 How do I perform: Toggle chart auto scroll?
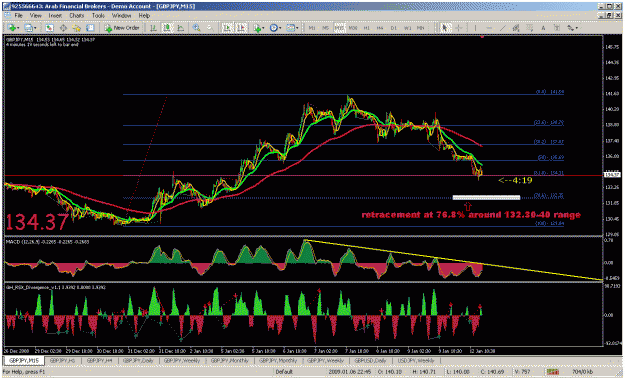(228, 28)
